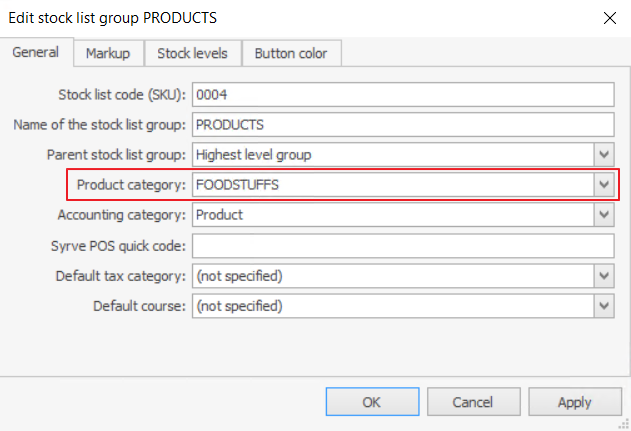Go to the Button color tab
Image resolution: width=631 pixels, height=431 pixels.
290,53
